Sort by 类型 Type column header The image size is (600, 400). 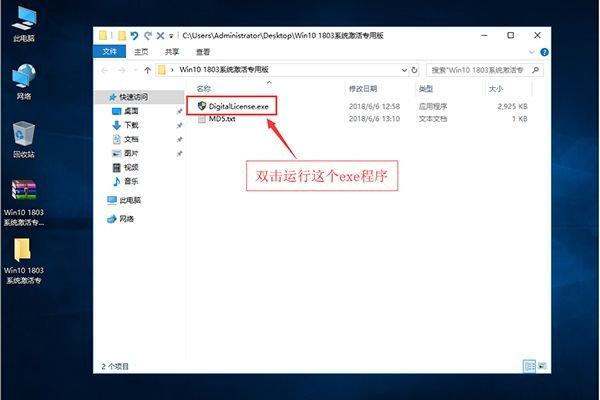coord(426,89)
